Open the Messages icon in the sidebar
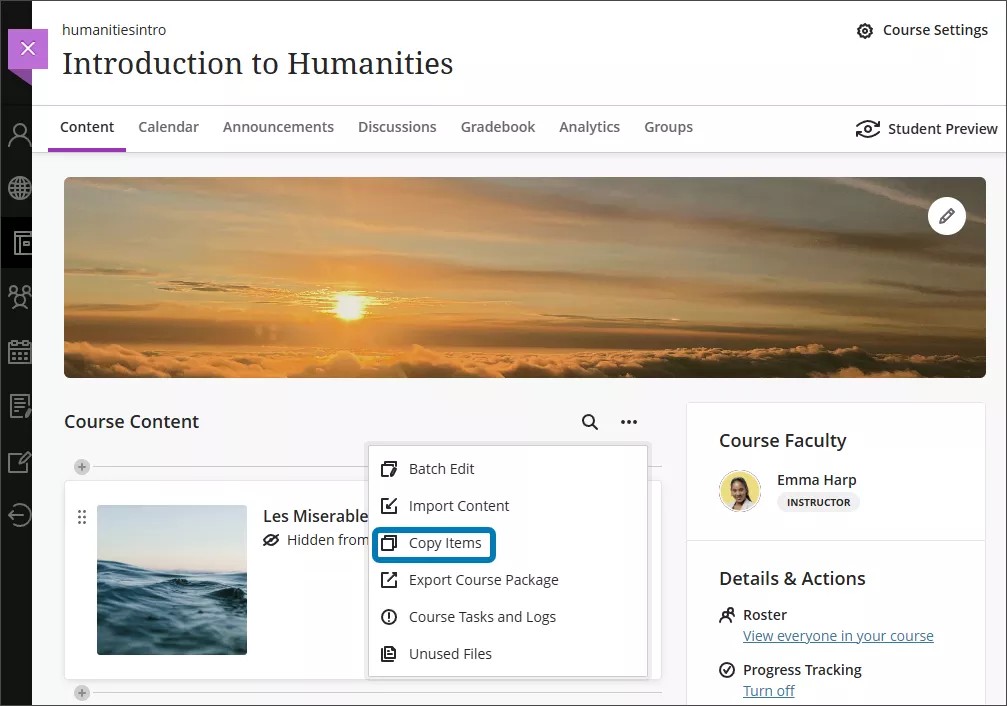Viewport: 1007px width, 706px height. pos(18,406)
